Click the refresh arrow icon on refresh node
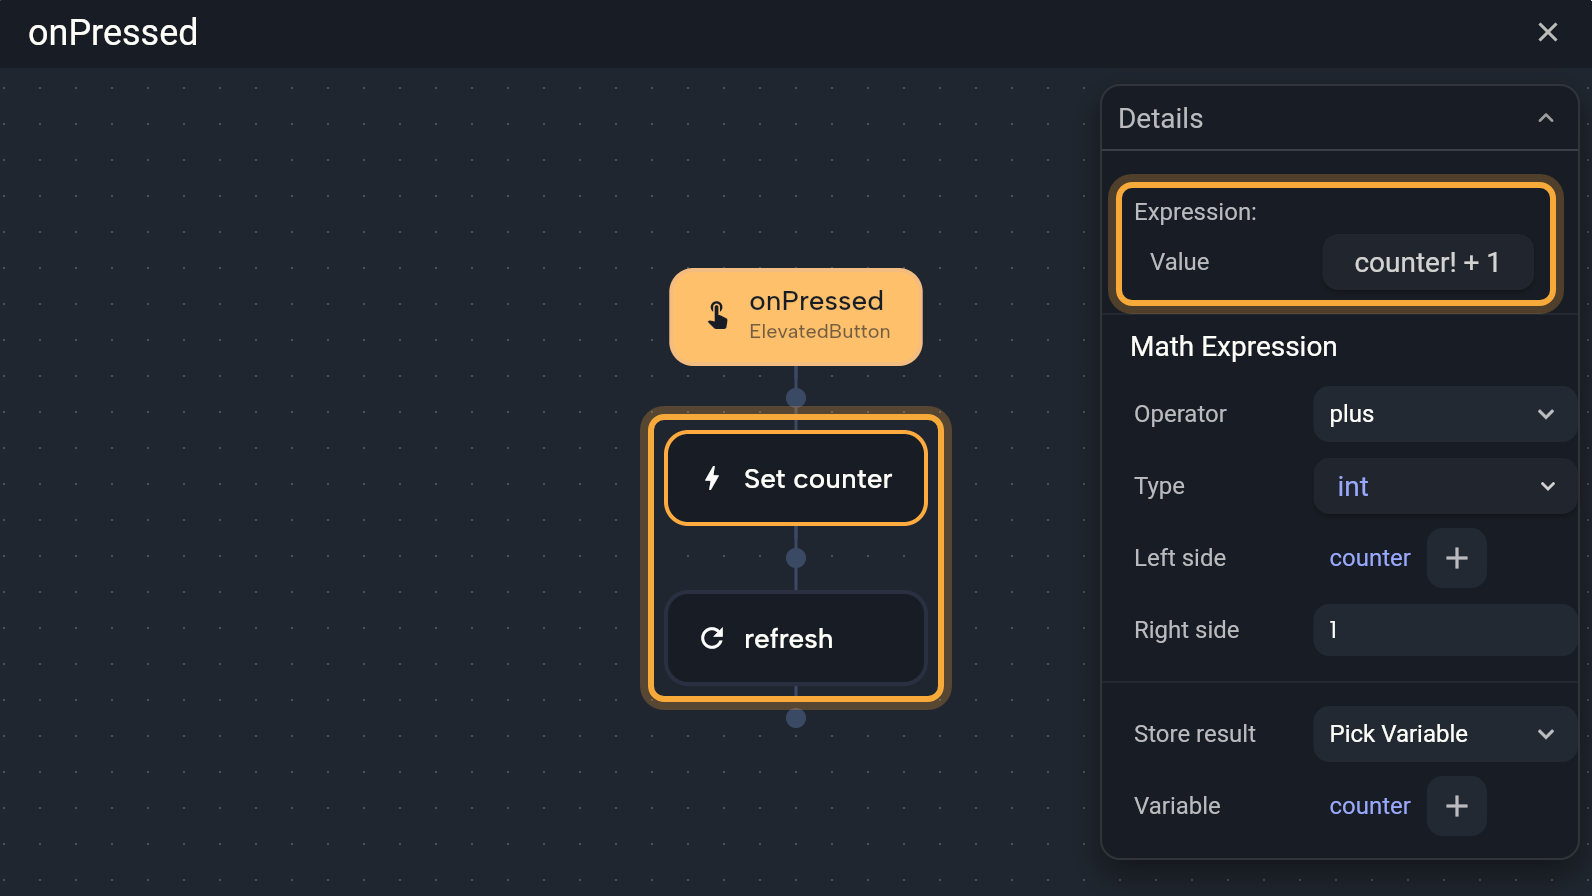 [x=712, y=638]
